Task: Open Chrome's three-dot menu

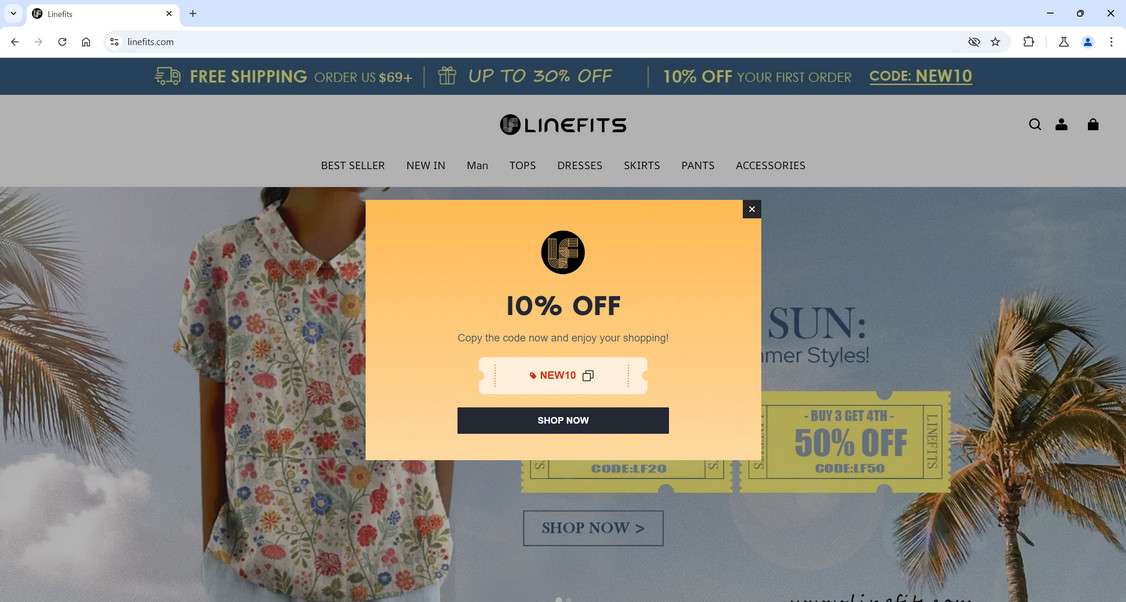Action: click(1111, 42)
